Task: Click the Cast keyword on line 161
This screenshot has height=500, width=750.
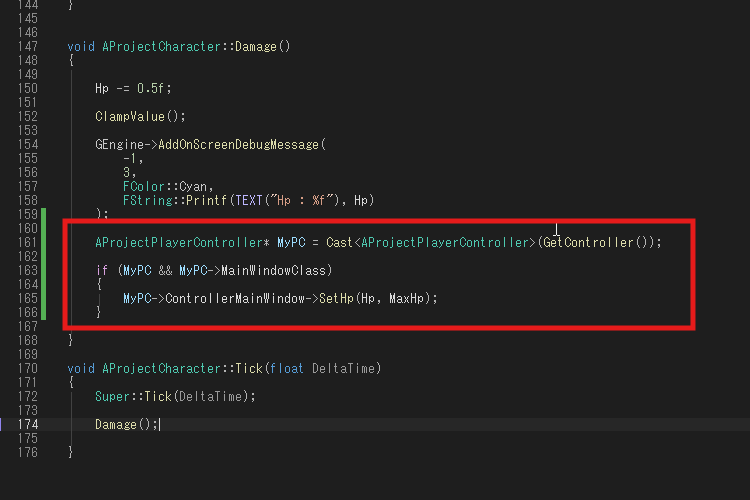Action: coord(339,243)
